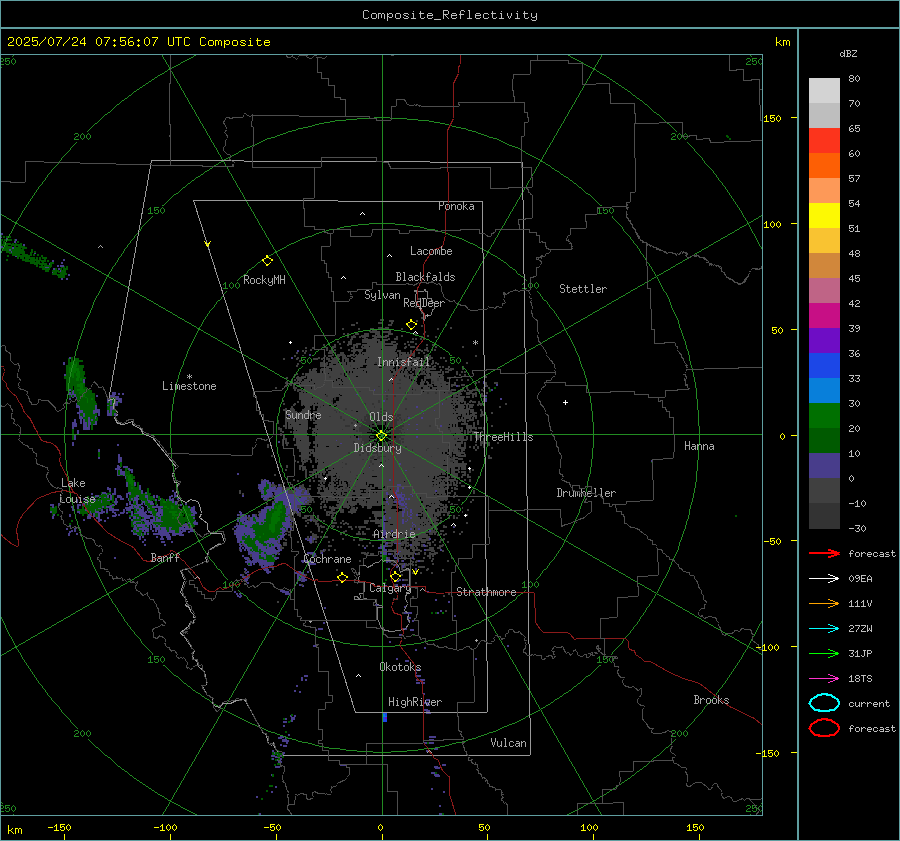Click the Okotoks label

point(400,666)
